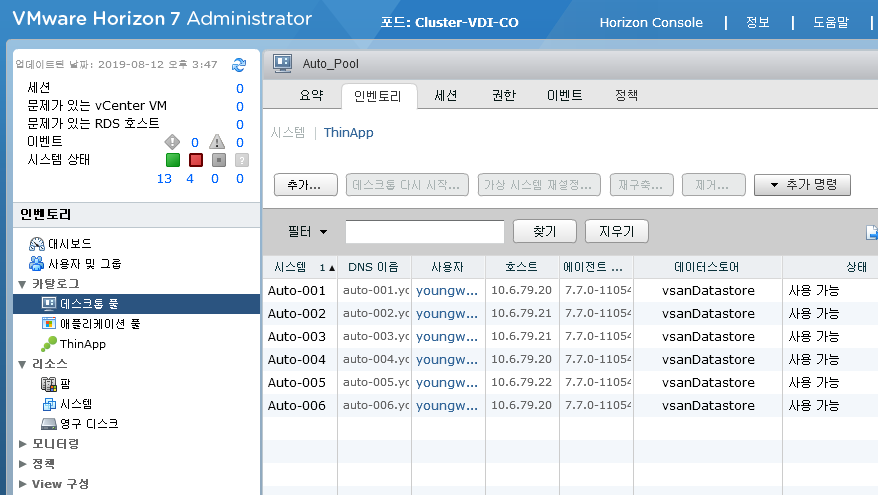The height and width of the screenshot is (495, 878).
Task: Switch to the 요약 tab
Action: pos(311,95)
